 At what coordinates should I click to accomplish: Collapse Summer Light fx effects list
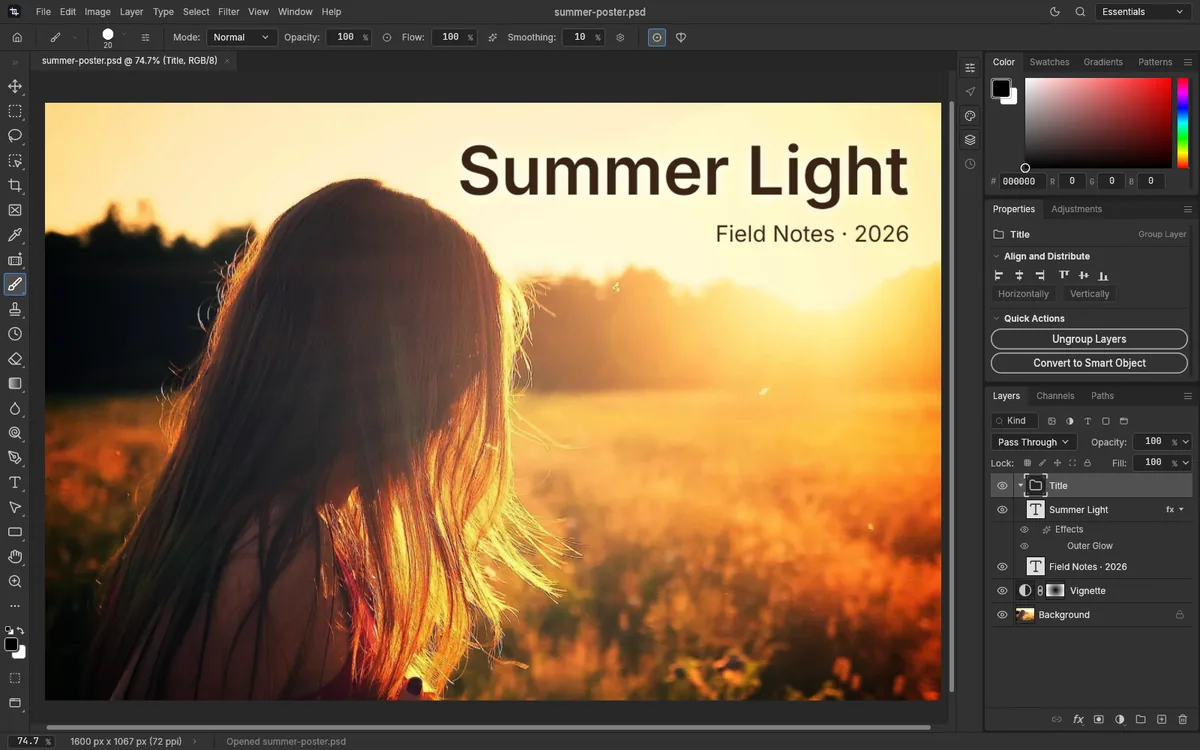[1181, 510]
